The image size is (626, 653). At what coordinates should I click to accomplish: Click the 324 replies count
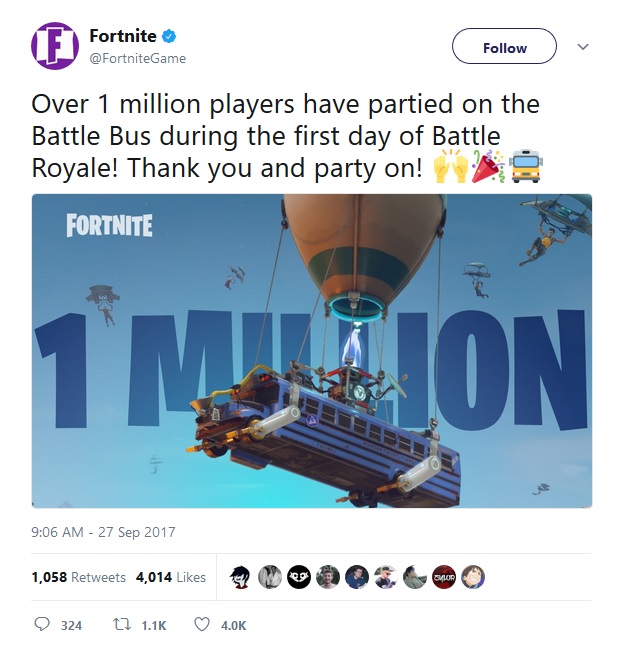tap(71, 626)
